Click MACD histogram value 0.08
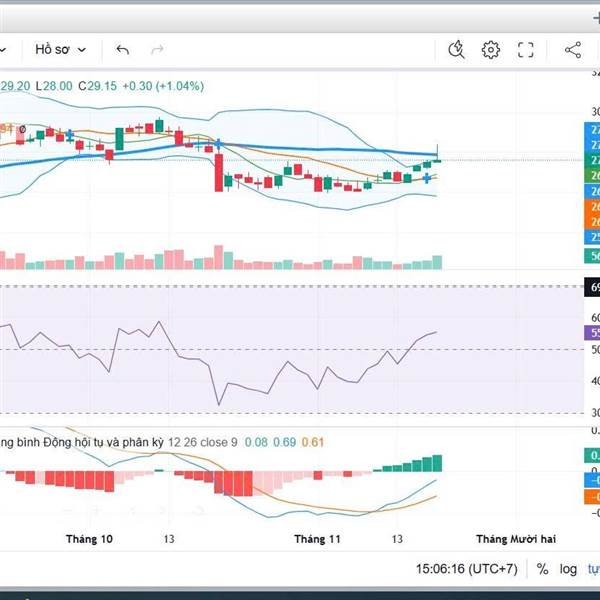 256,442
